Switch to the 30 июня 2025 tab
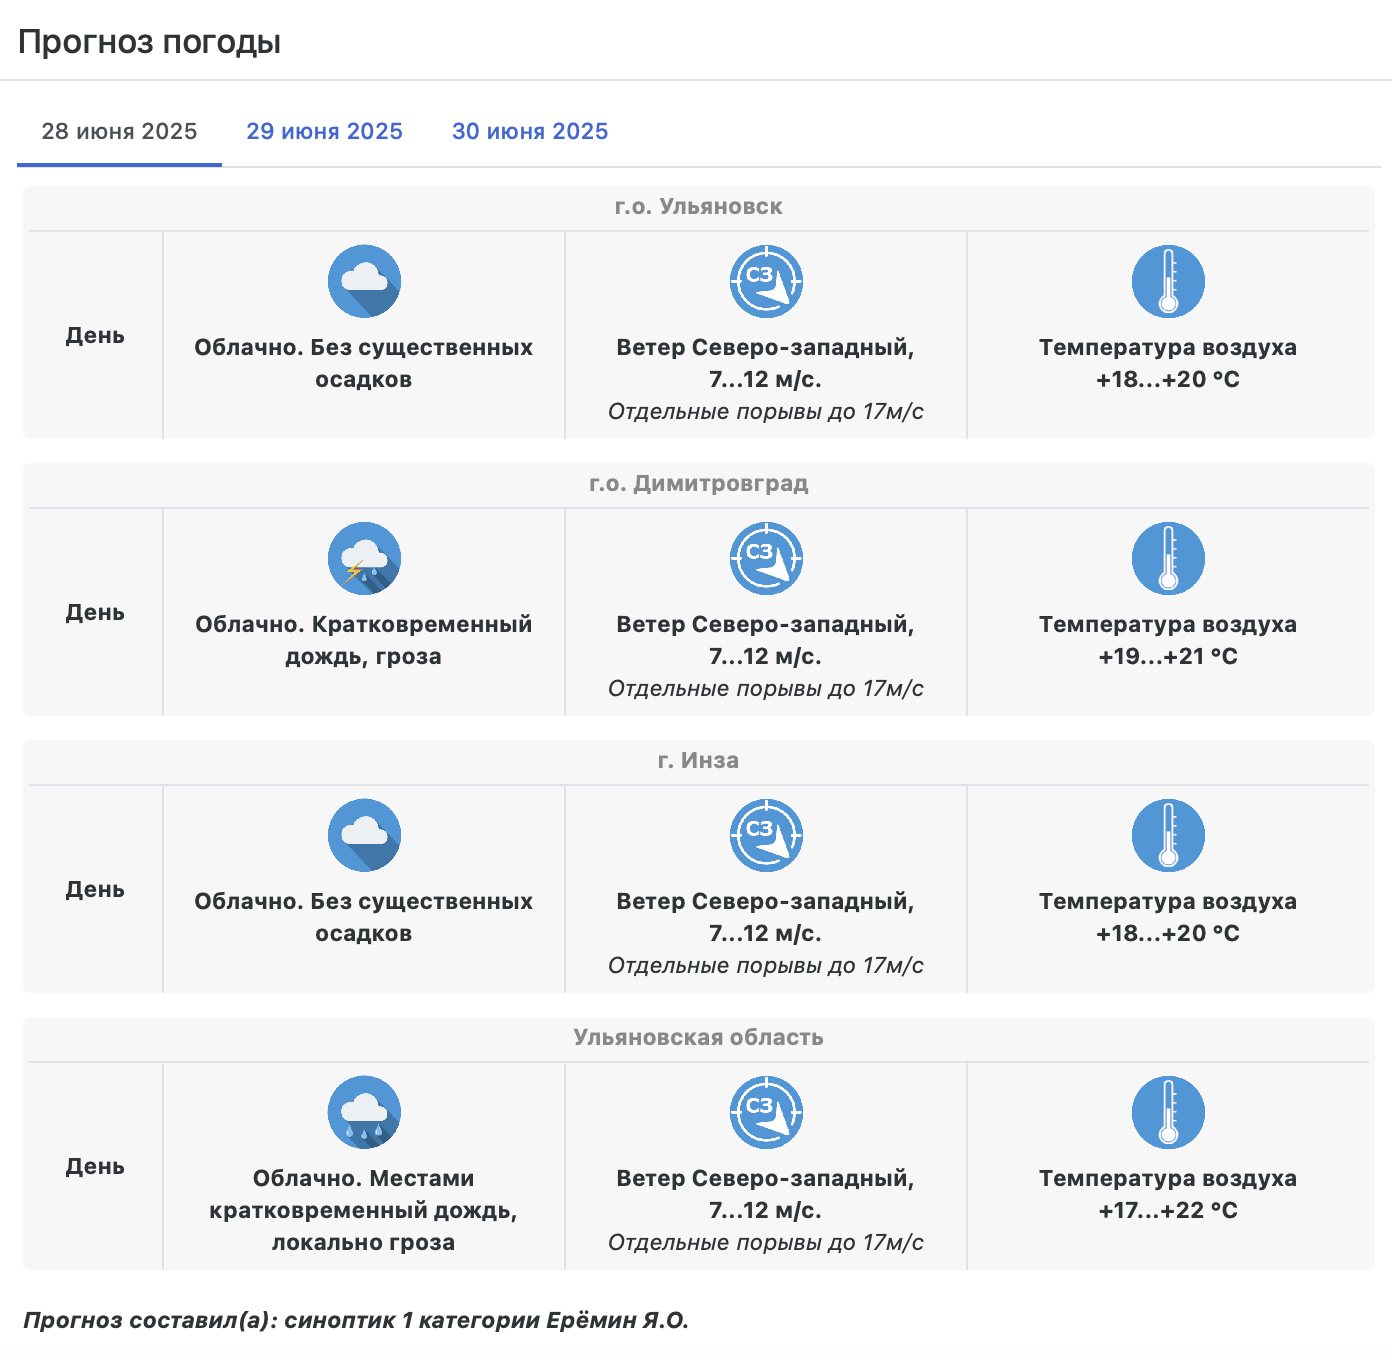1392x1356 pixels. (x=530, y=131)
